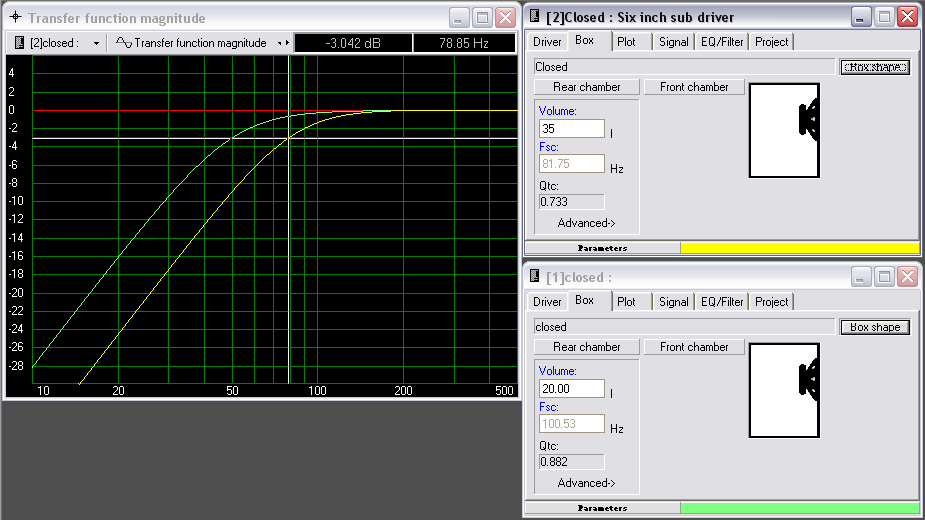The height and width of the screenshot is (520, 925).
Task: Expand Advanced-> in [1]closed window
Action: point(586,483)
